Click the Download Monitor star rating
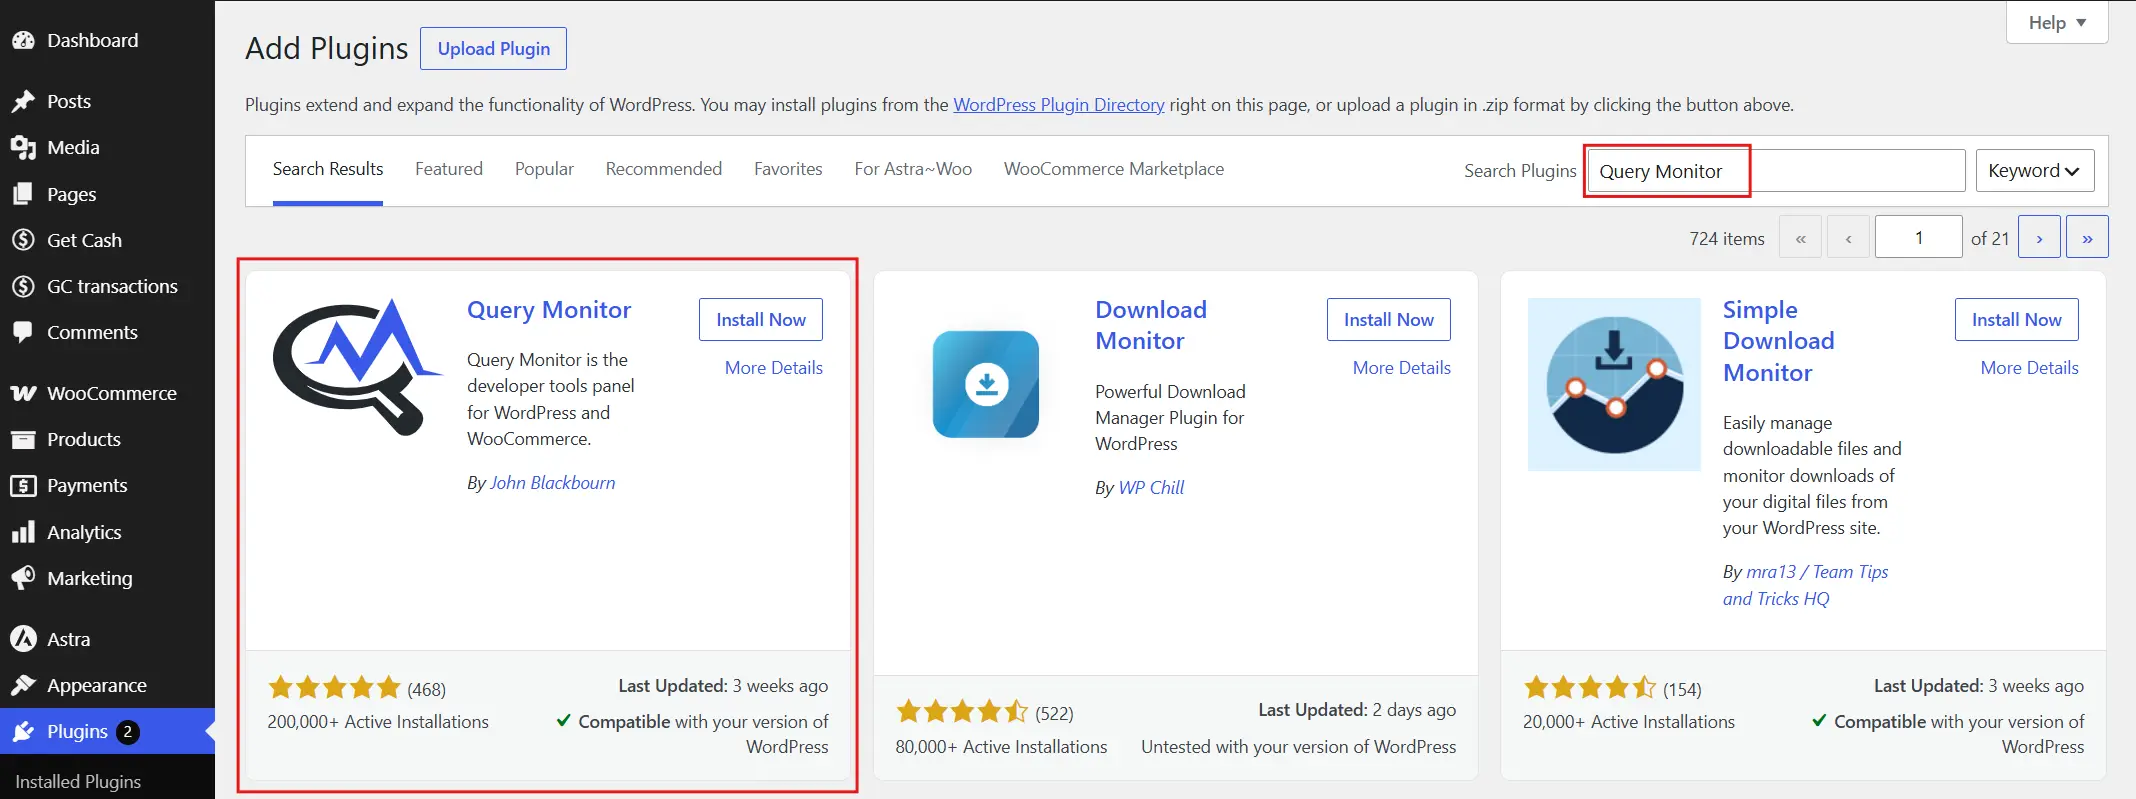2136x799 pixels. click(962, 712)
